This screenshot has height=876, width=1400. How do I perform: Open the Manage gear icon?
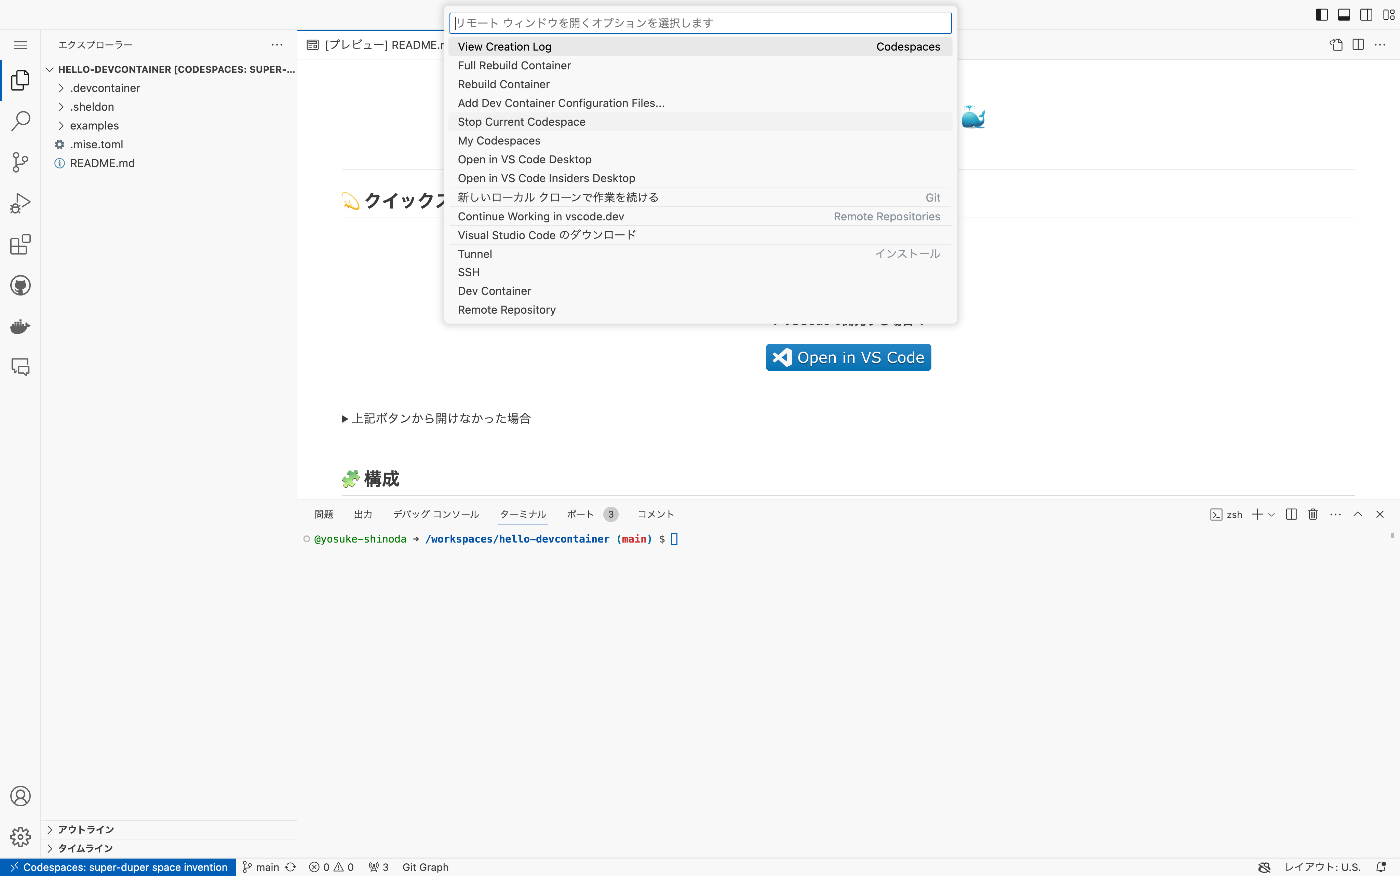[20, 837]
